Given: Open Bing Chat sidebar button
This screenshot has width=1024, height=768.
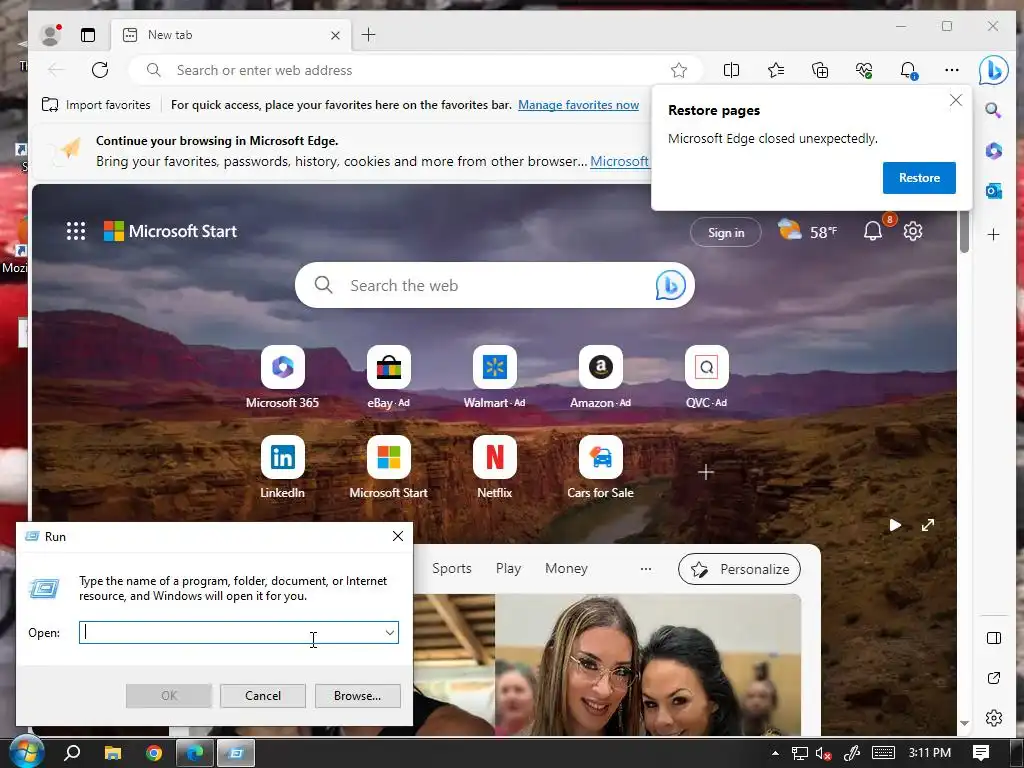Looking at the screenshot, I should [x=993, y=70].
